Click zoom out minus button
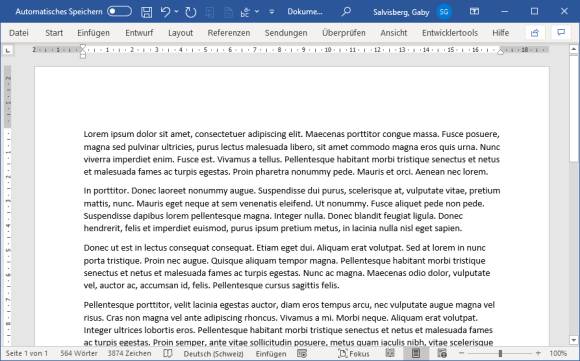Image resolution: width=580 pixels, height=361 pixels. [x=461, y=353]
